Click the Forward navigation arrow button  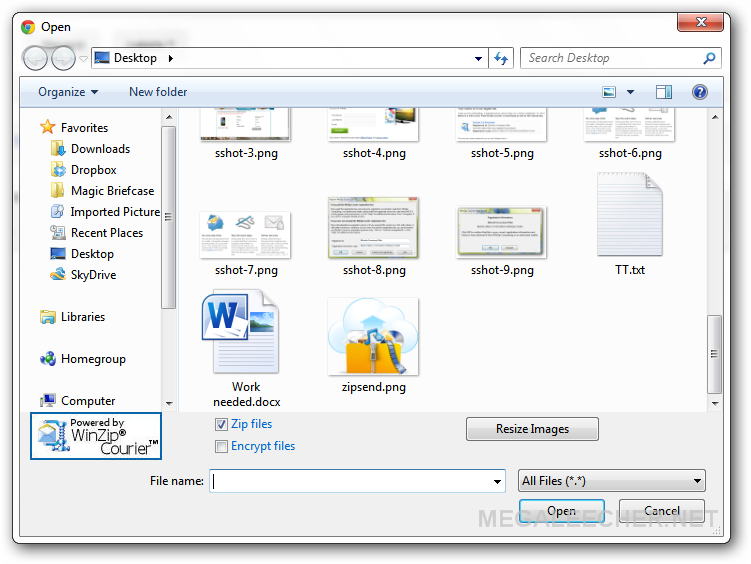point(63,58)
